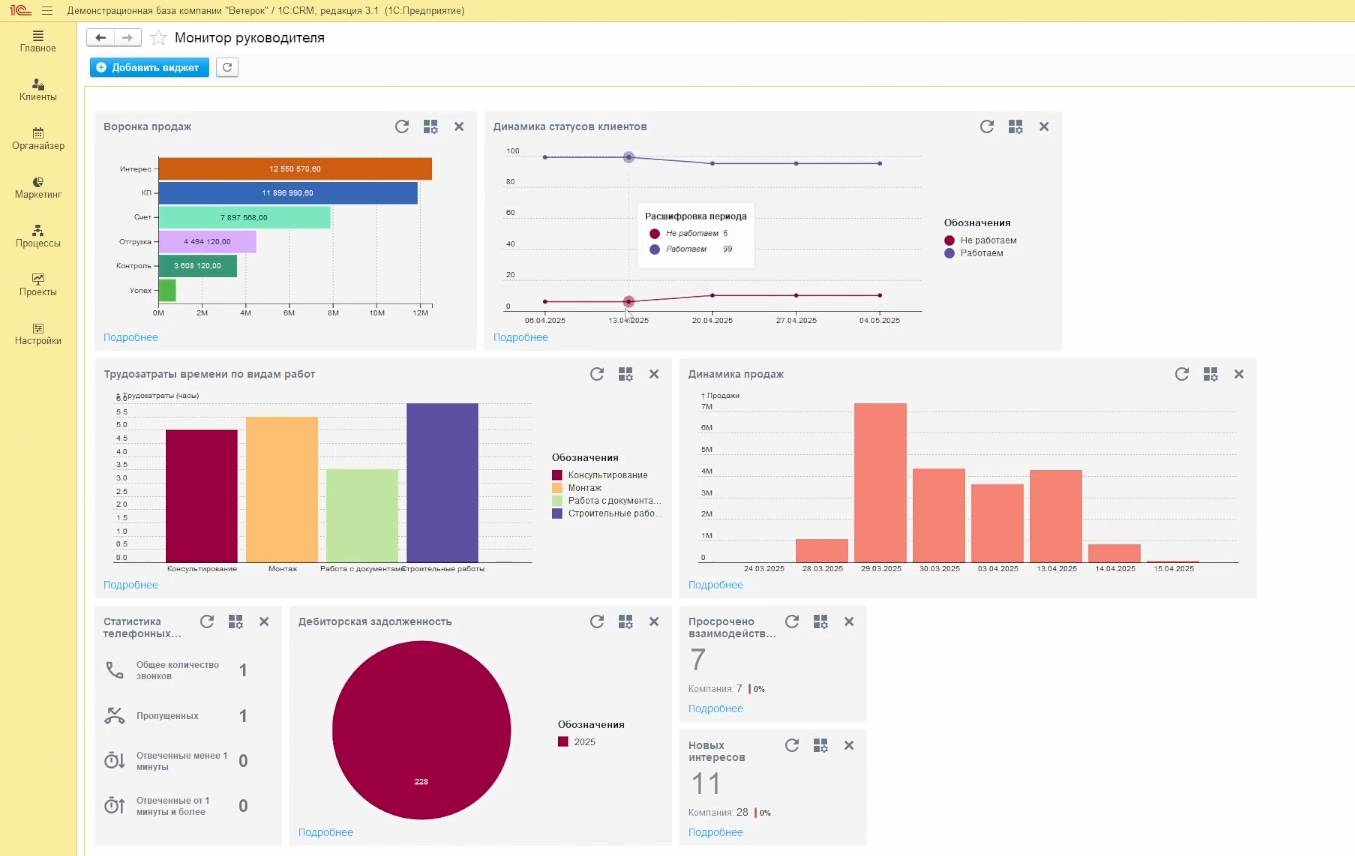Toggle the 2025 legend item in Дебиторская задолженность
The image size is (1355, 856).
pos(578,742)
